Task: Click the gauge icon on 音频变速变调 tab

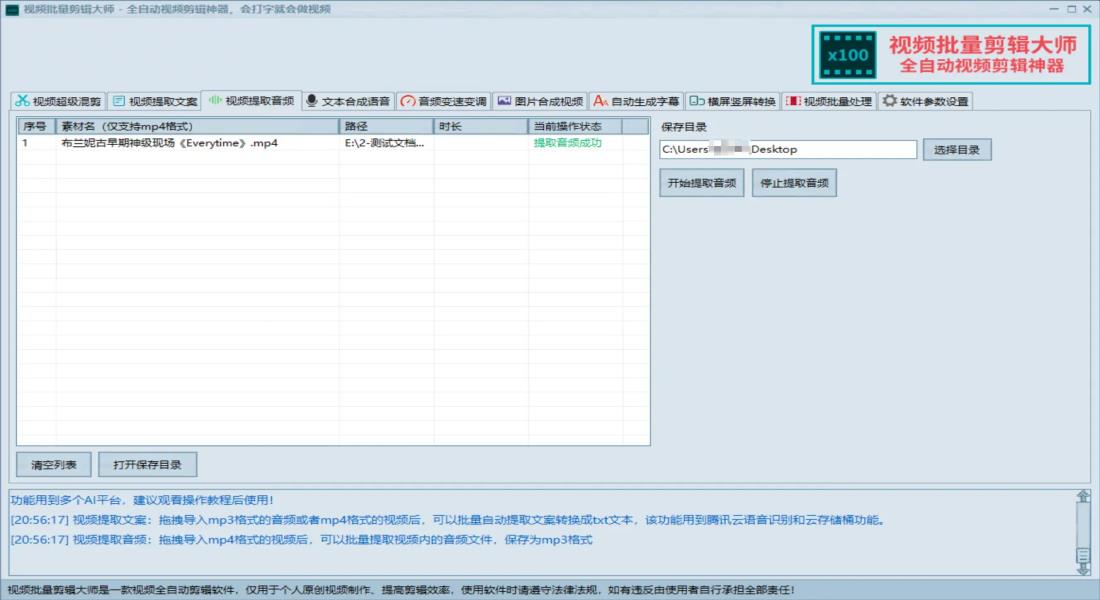Action: pos(407,101)
